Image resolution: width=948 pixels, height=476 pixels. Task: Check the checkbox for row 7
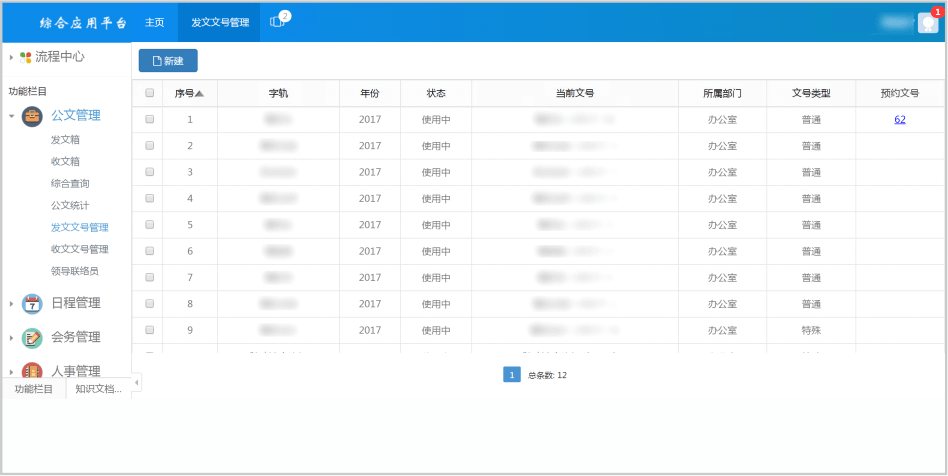150,277
